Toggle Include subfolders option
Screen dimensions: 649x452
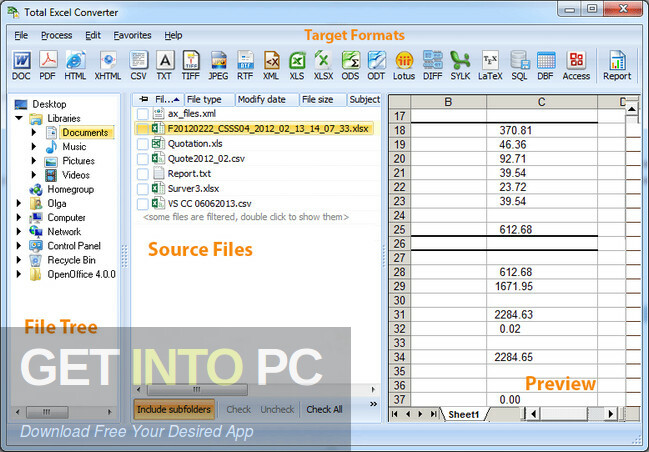pyautogui.click(x=174, y=409)
